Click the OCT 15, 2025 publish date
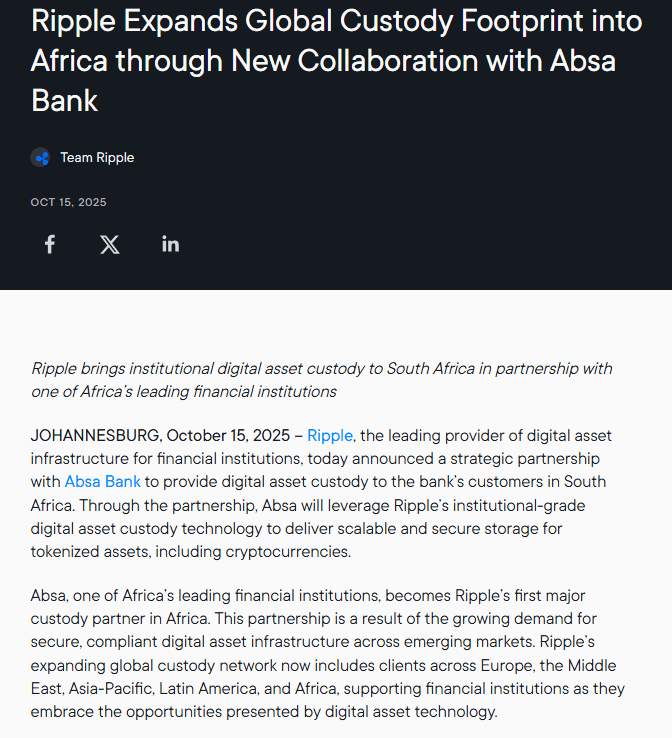Screen dimensions: 672x738 (x=68, y=202)
